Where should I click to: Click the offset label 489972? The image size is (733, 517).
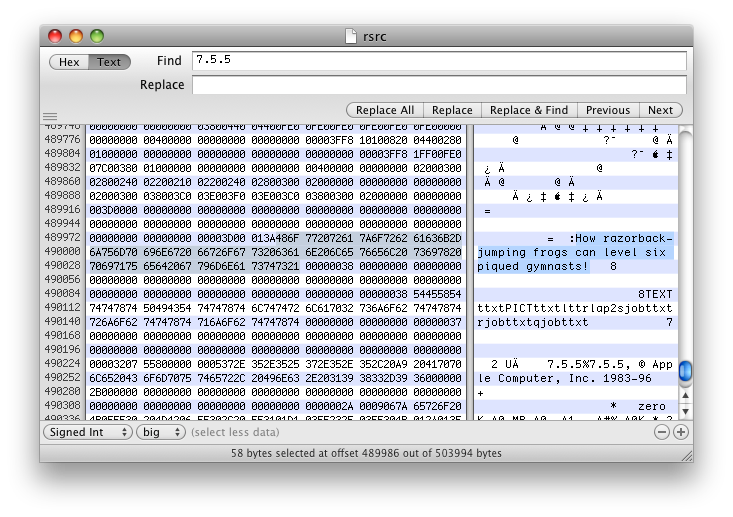coord(63,237)
